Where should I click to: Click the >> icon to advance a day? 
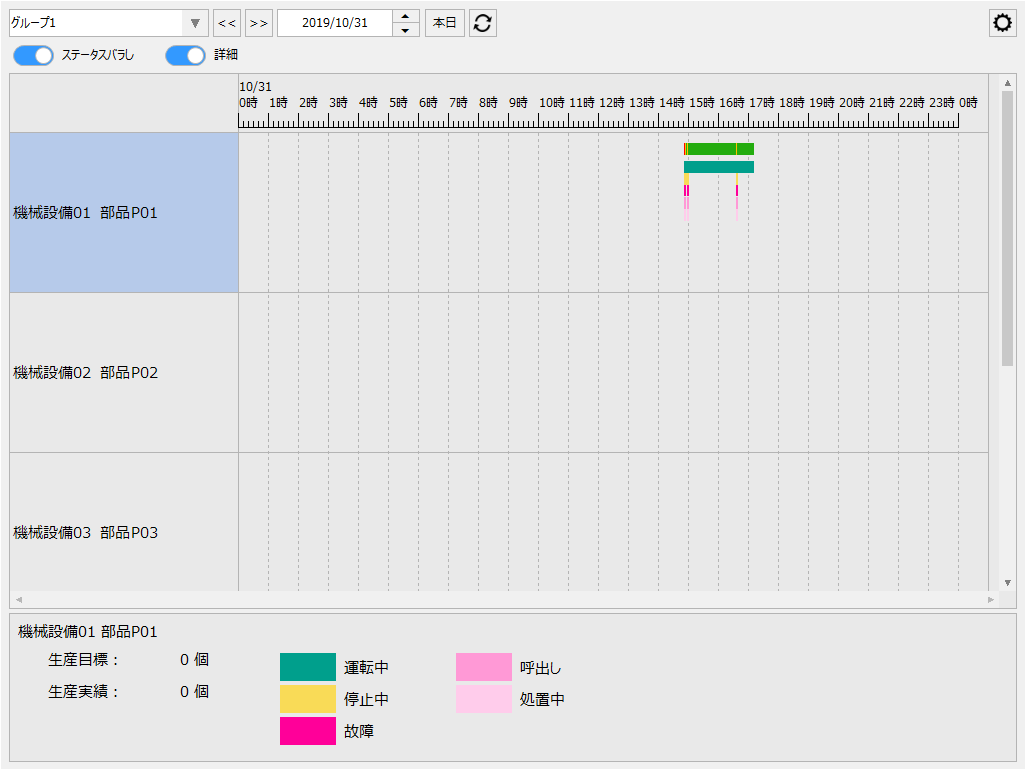258,23
